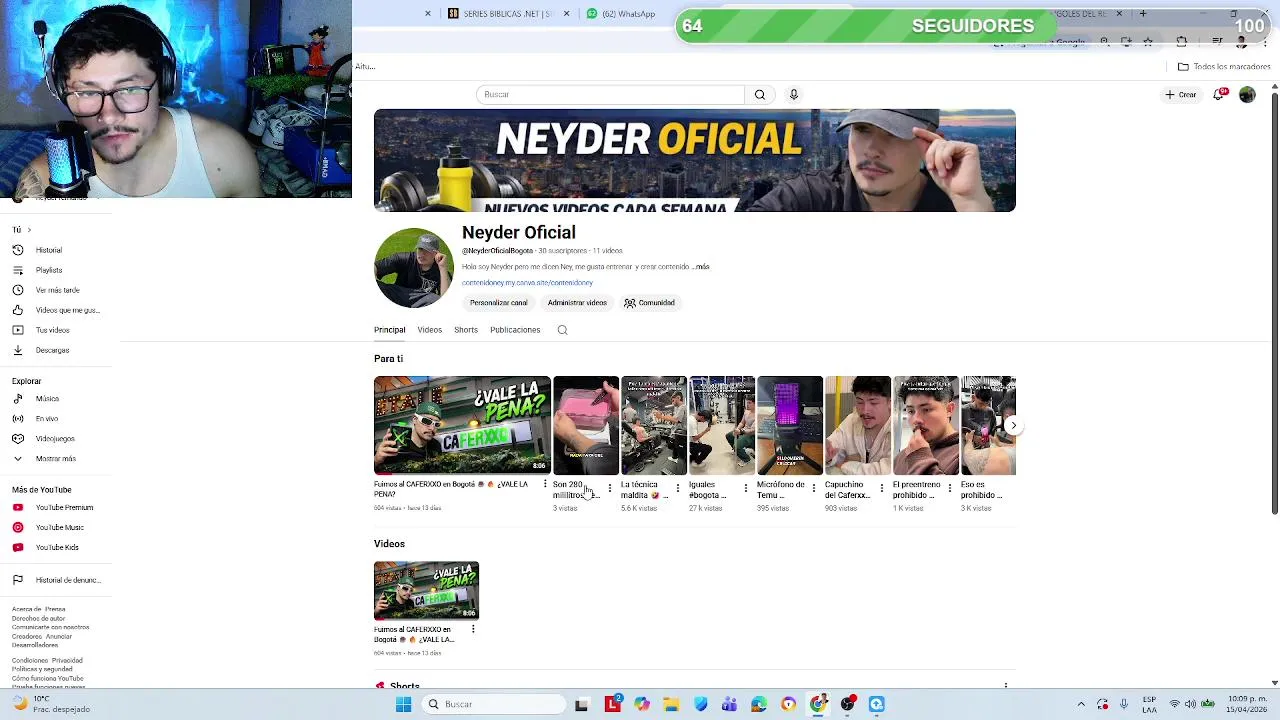Click the Crear button
The width and height of the screenshot is (1280, 720).
point(1181,95)
